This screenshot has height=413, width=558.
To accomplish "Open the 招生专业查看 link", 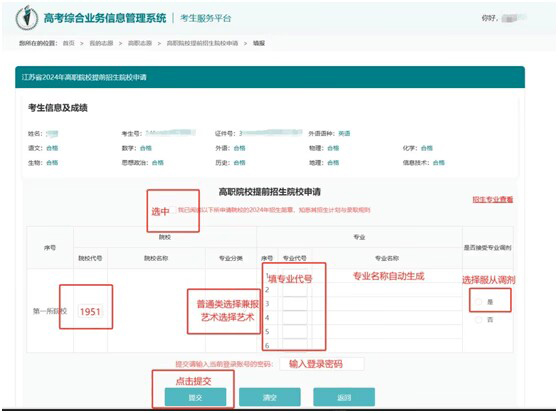I will [x=493, y=200].
